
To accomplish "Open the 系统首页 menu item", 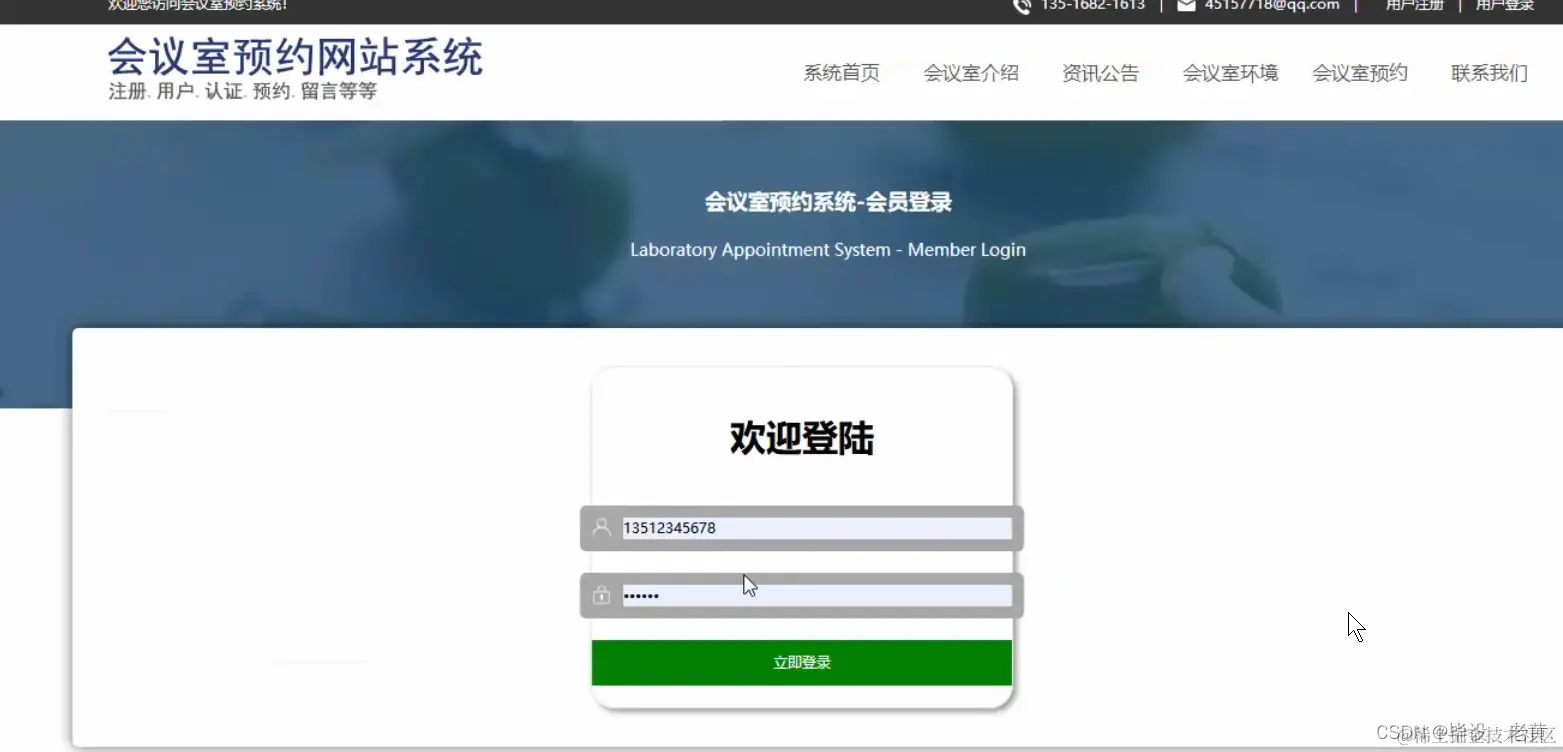I will 840,72.
